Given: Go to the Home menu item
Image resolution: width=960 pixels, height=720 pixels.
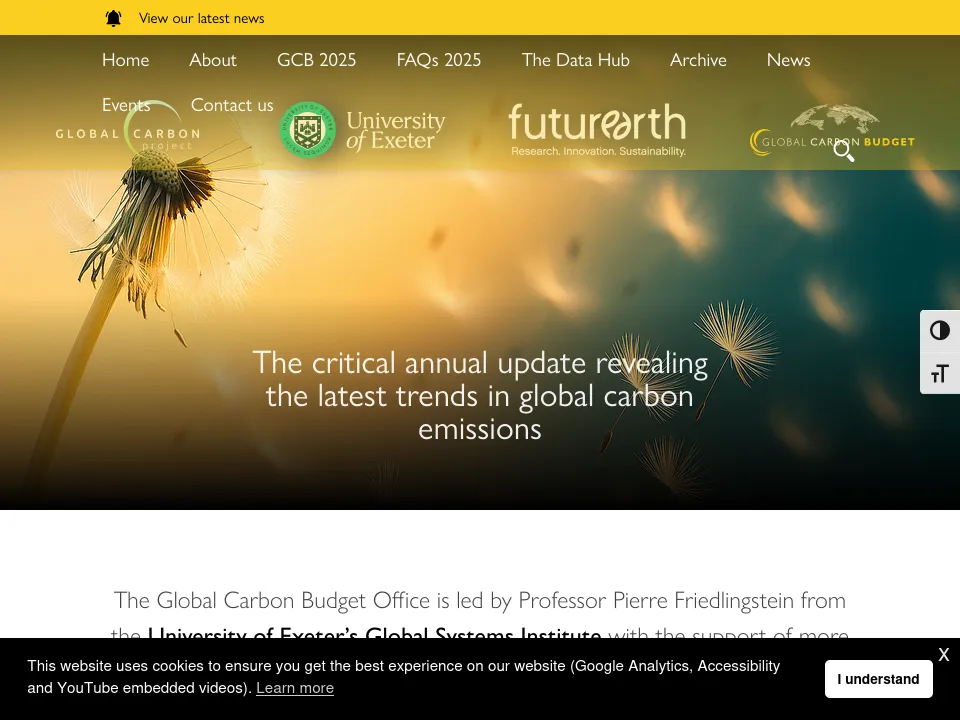Looking at the screenshot, I should [x=126, y=60].
